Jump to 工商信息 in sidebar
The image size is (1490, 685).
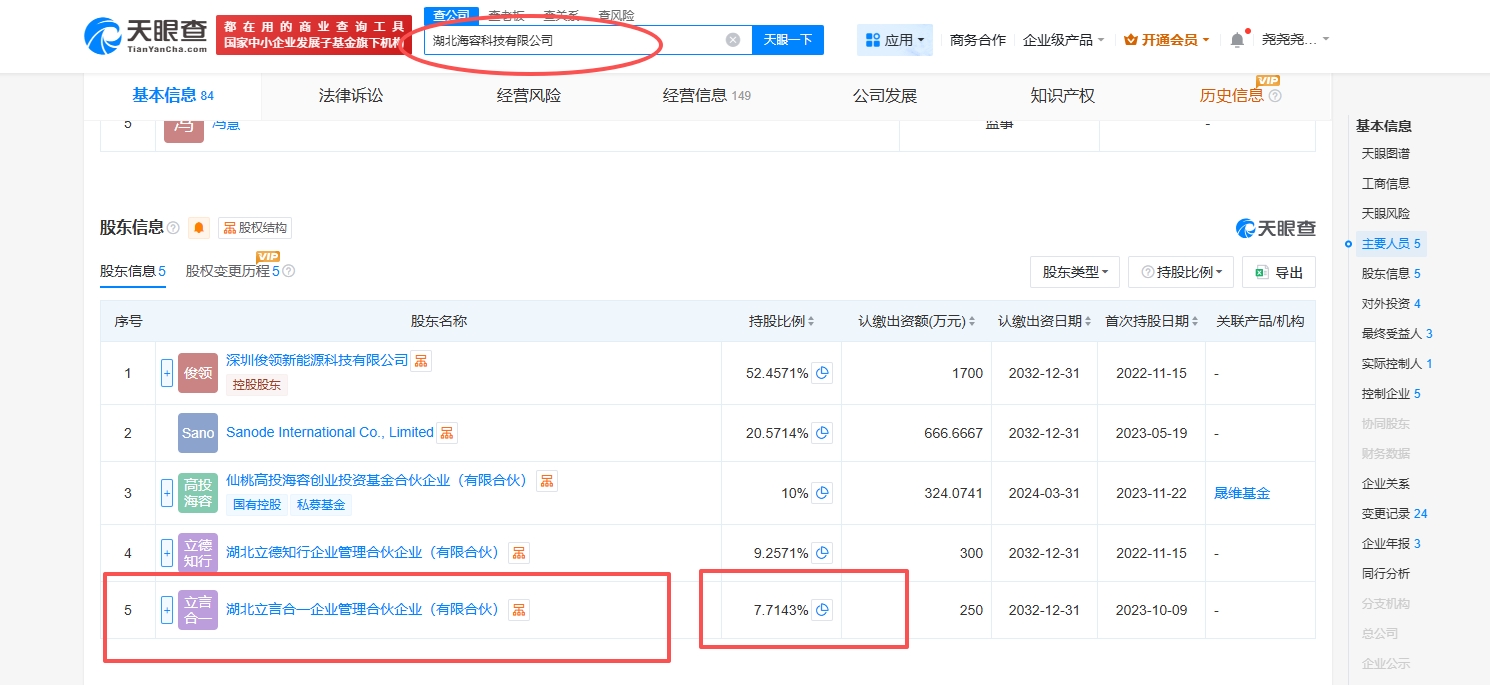tap(1386, 184)
